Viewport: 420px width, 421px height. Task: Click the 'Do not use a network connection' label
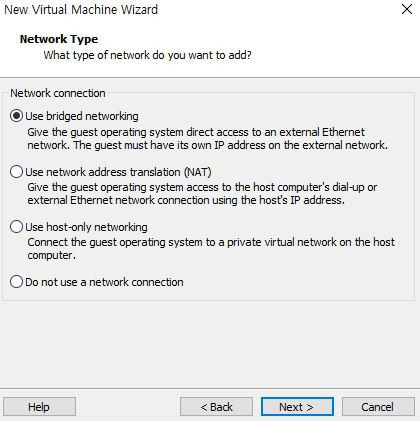(x=104, y=282)
